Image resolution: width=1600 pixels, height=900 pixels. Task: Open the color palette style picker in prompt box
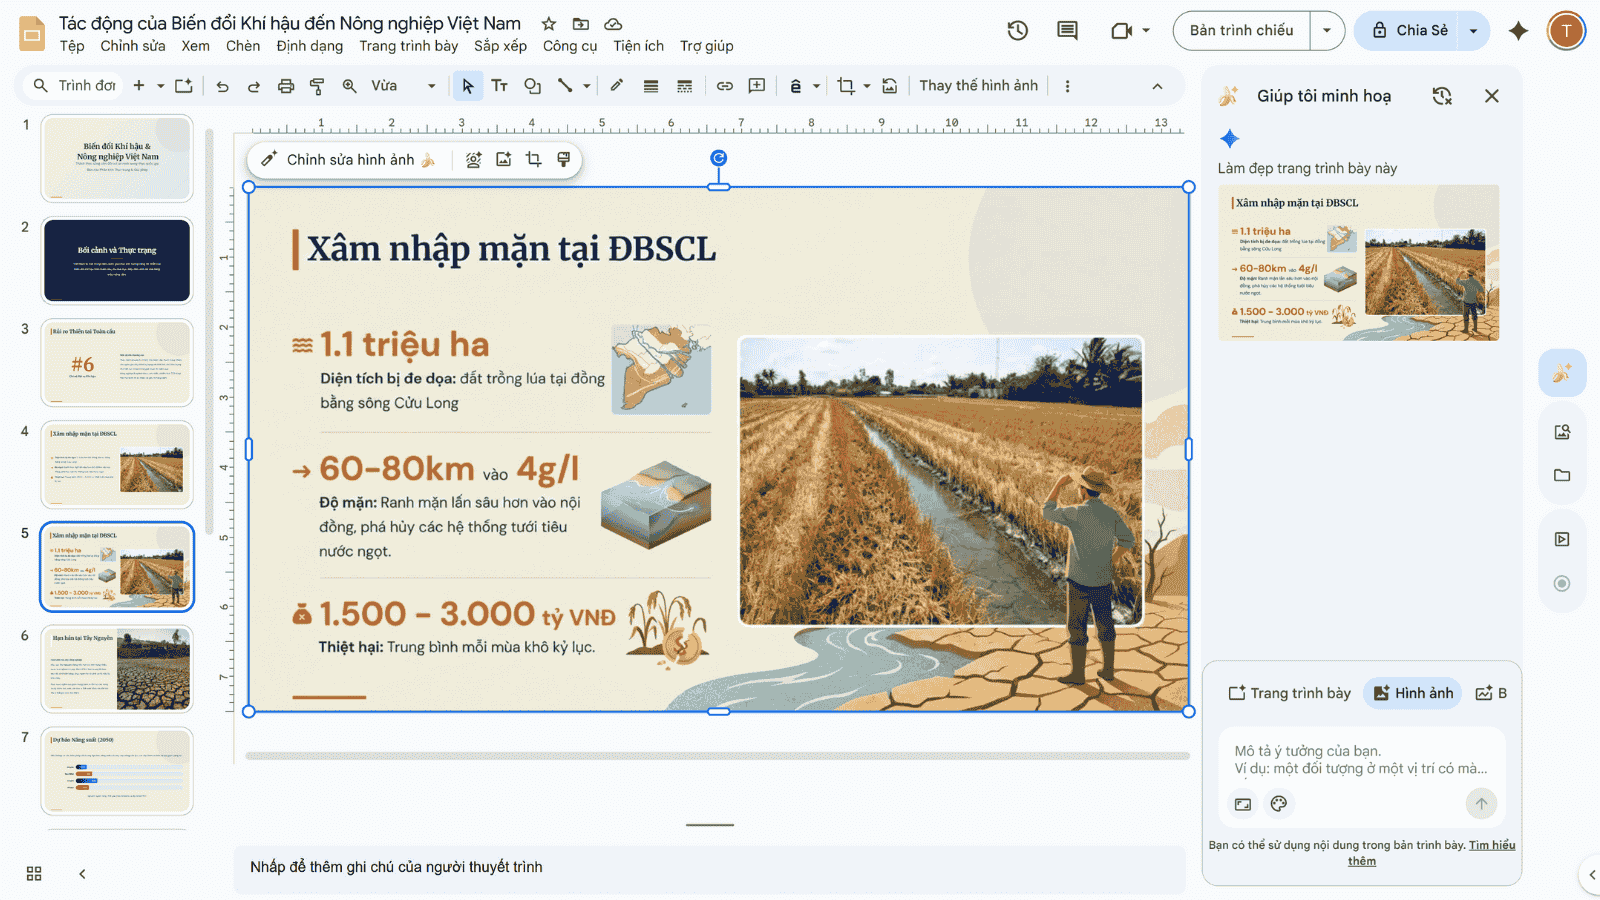click(1278, 804)
